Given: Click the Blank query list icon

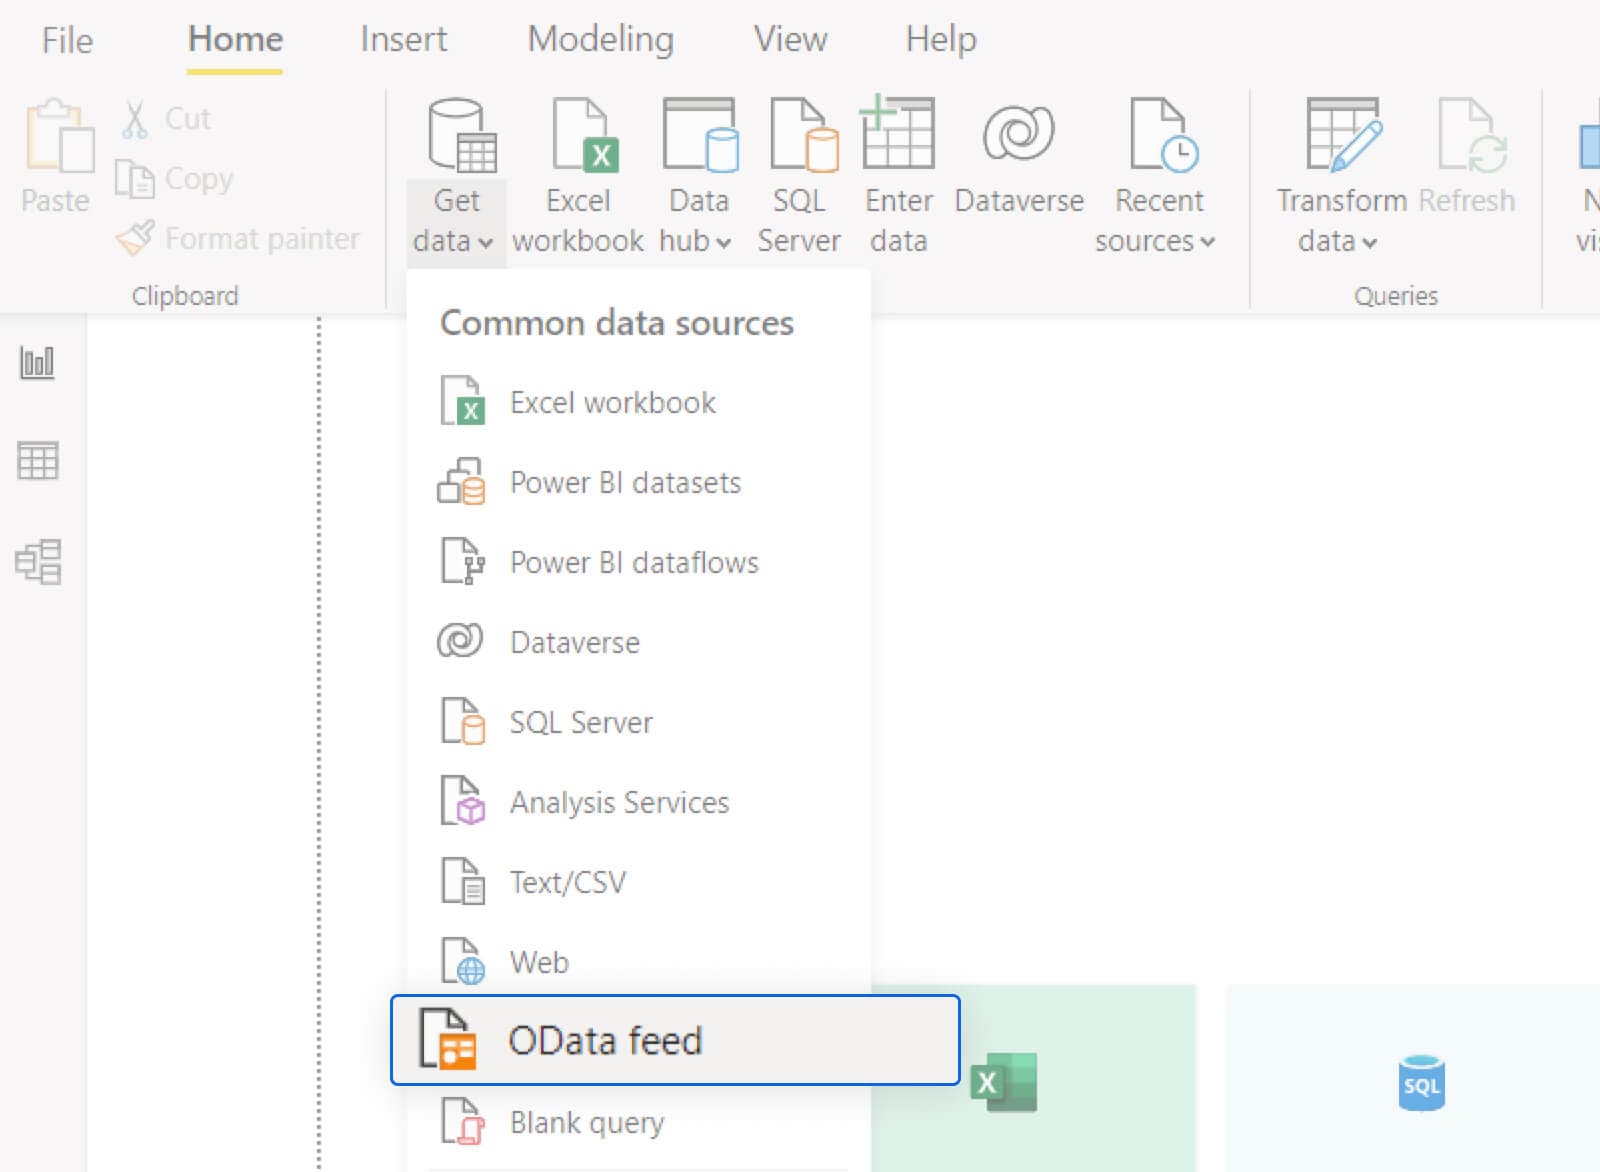Looking at the screenshot, I should point(463,1121).
